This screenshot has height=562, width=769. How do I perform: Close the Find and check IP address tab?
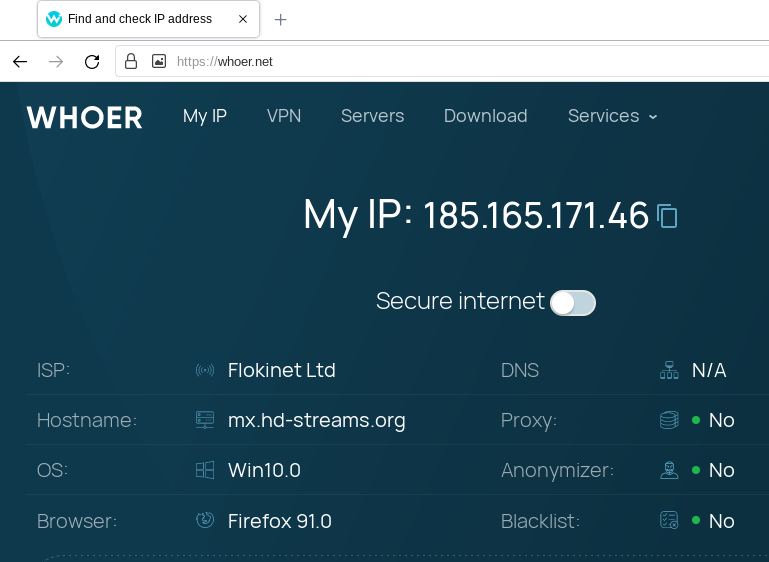pyautogui.click(x=243, y=19)
